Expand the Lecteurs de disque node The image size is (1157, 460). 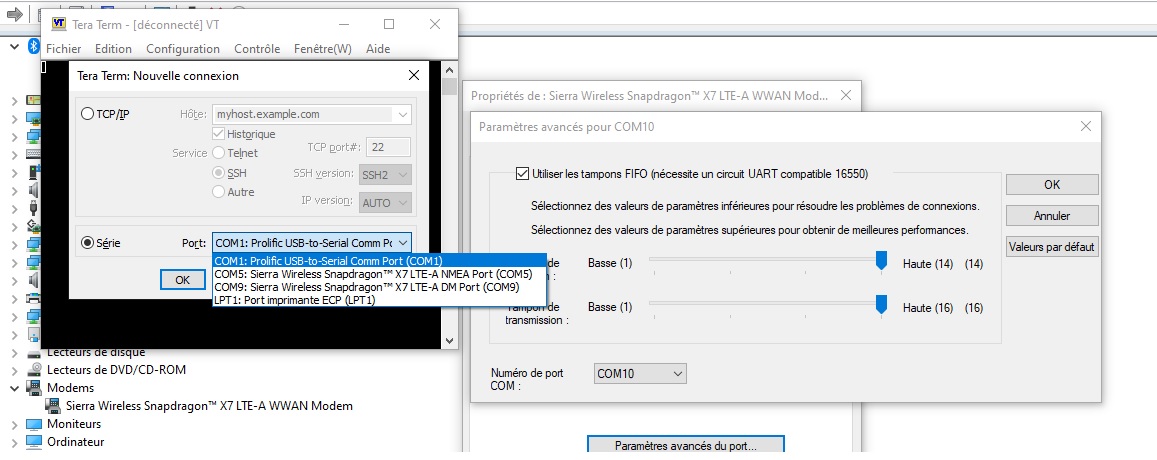(14, 352)
